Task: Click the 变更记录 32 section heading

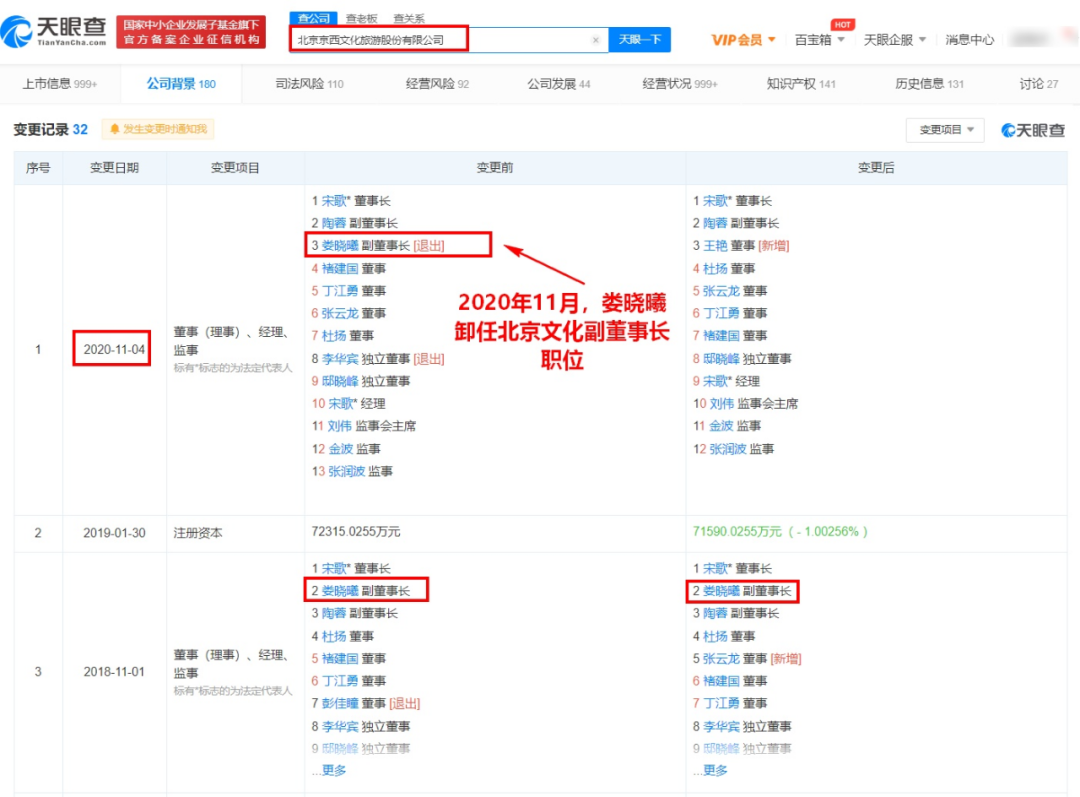Action: [x=50, y=130]
